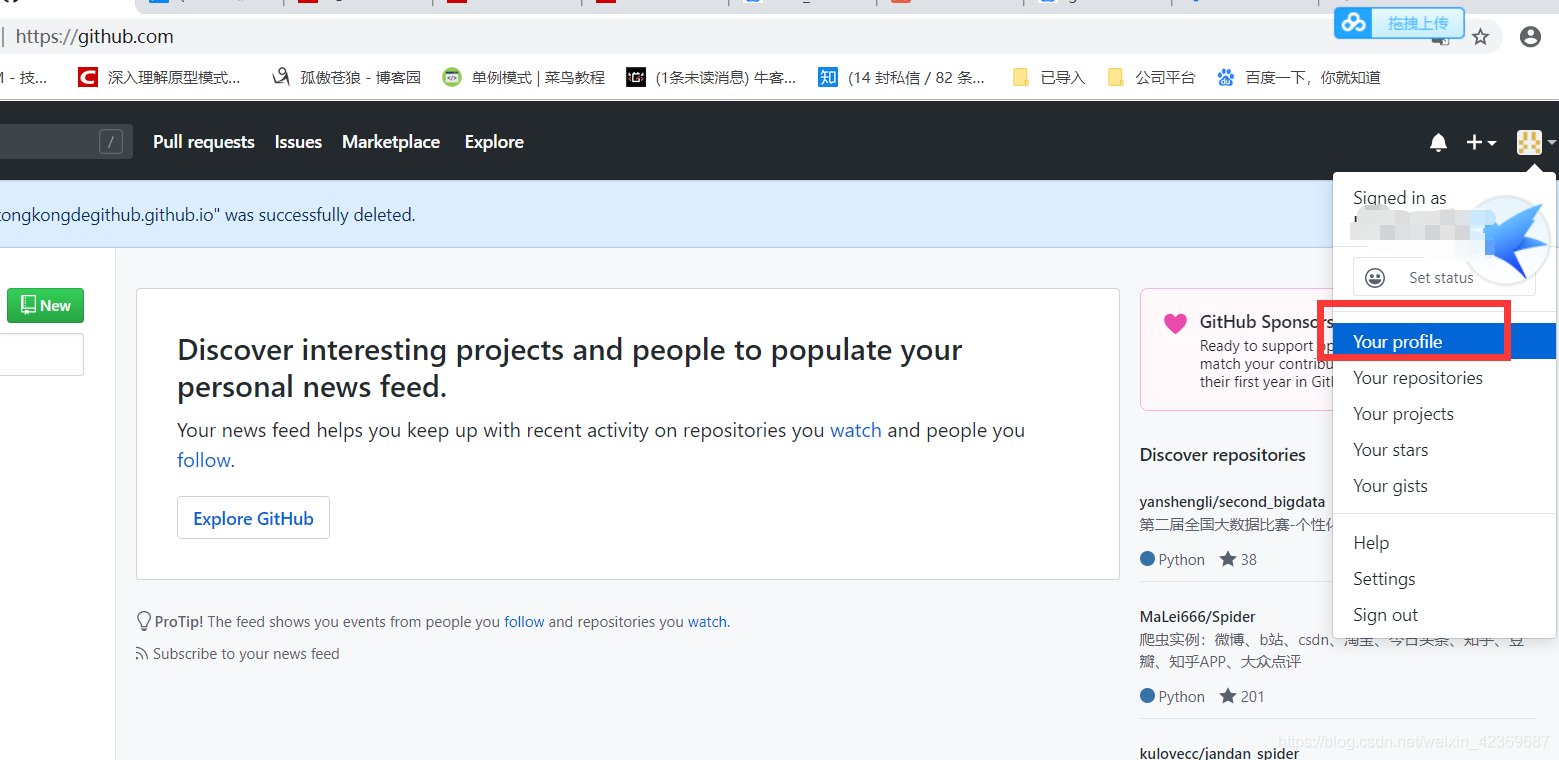Click the notification bell icon
1559x760 pixels.
pos(1438,142)
